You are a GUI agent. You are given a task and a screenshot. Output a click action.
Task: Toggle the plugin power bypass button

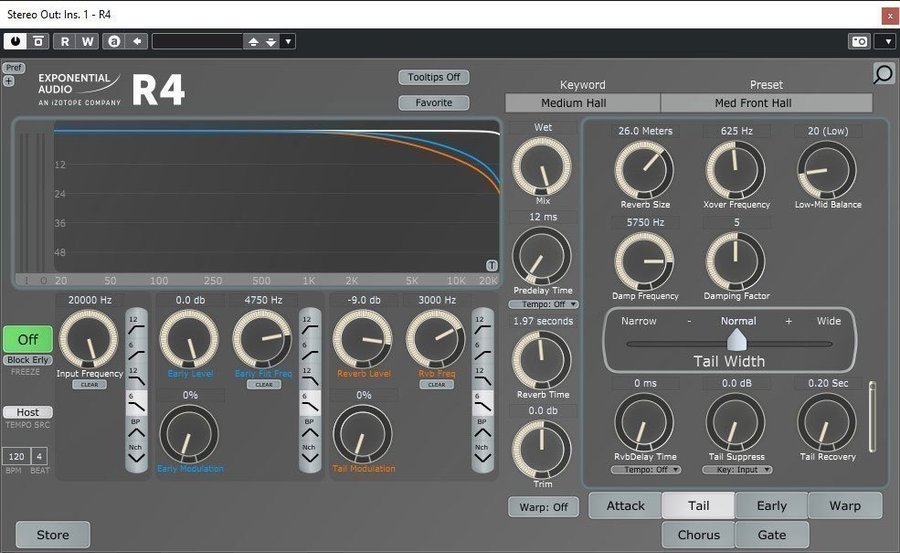[x=15, y=41]
